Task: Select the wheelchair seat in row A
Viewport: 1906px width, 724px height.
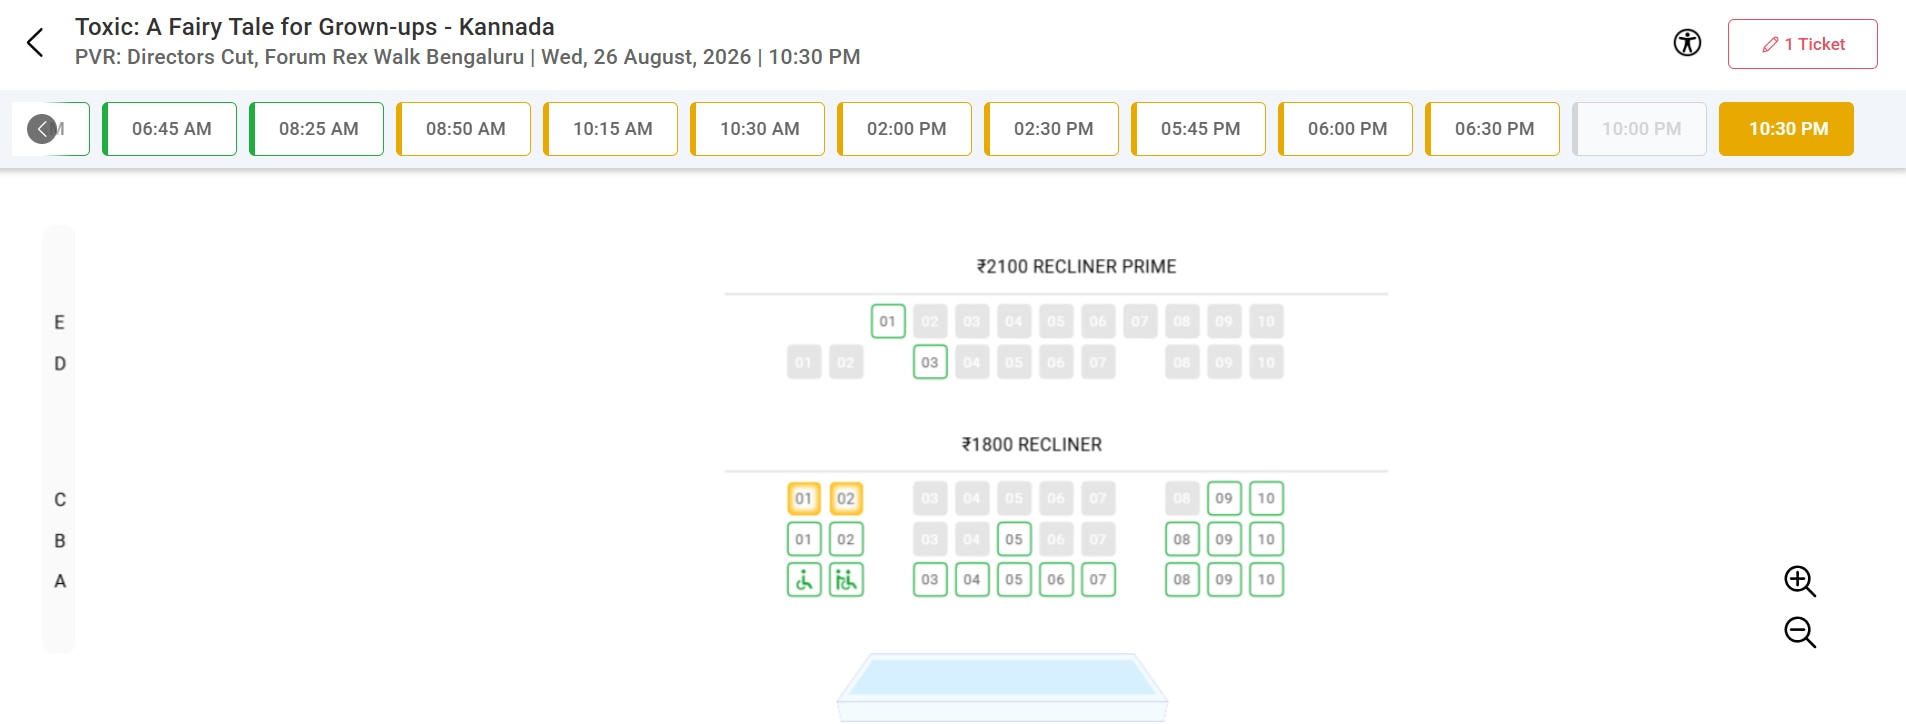Action: tap(804, 580)
